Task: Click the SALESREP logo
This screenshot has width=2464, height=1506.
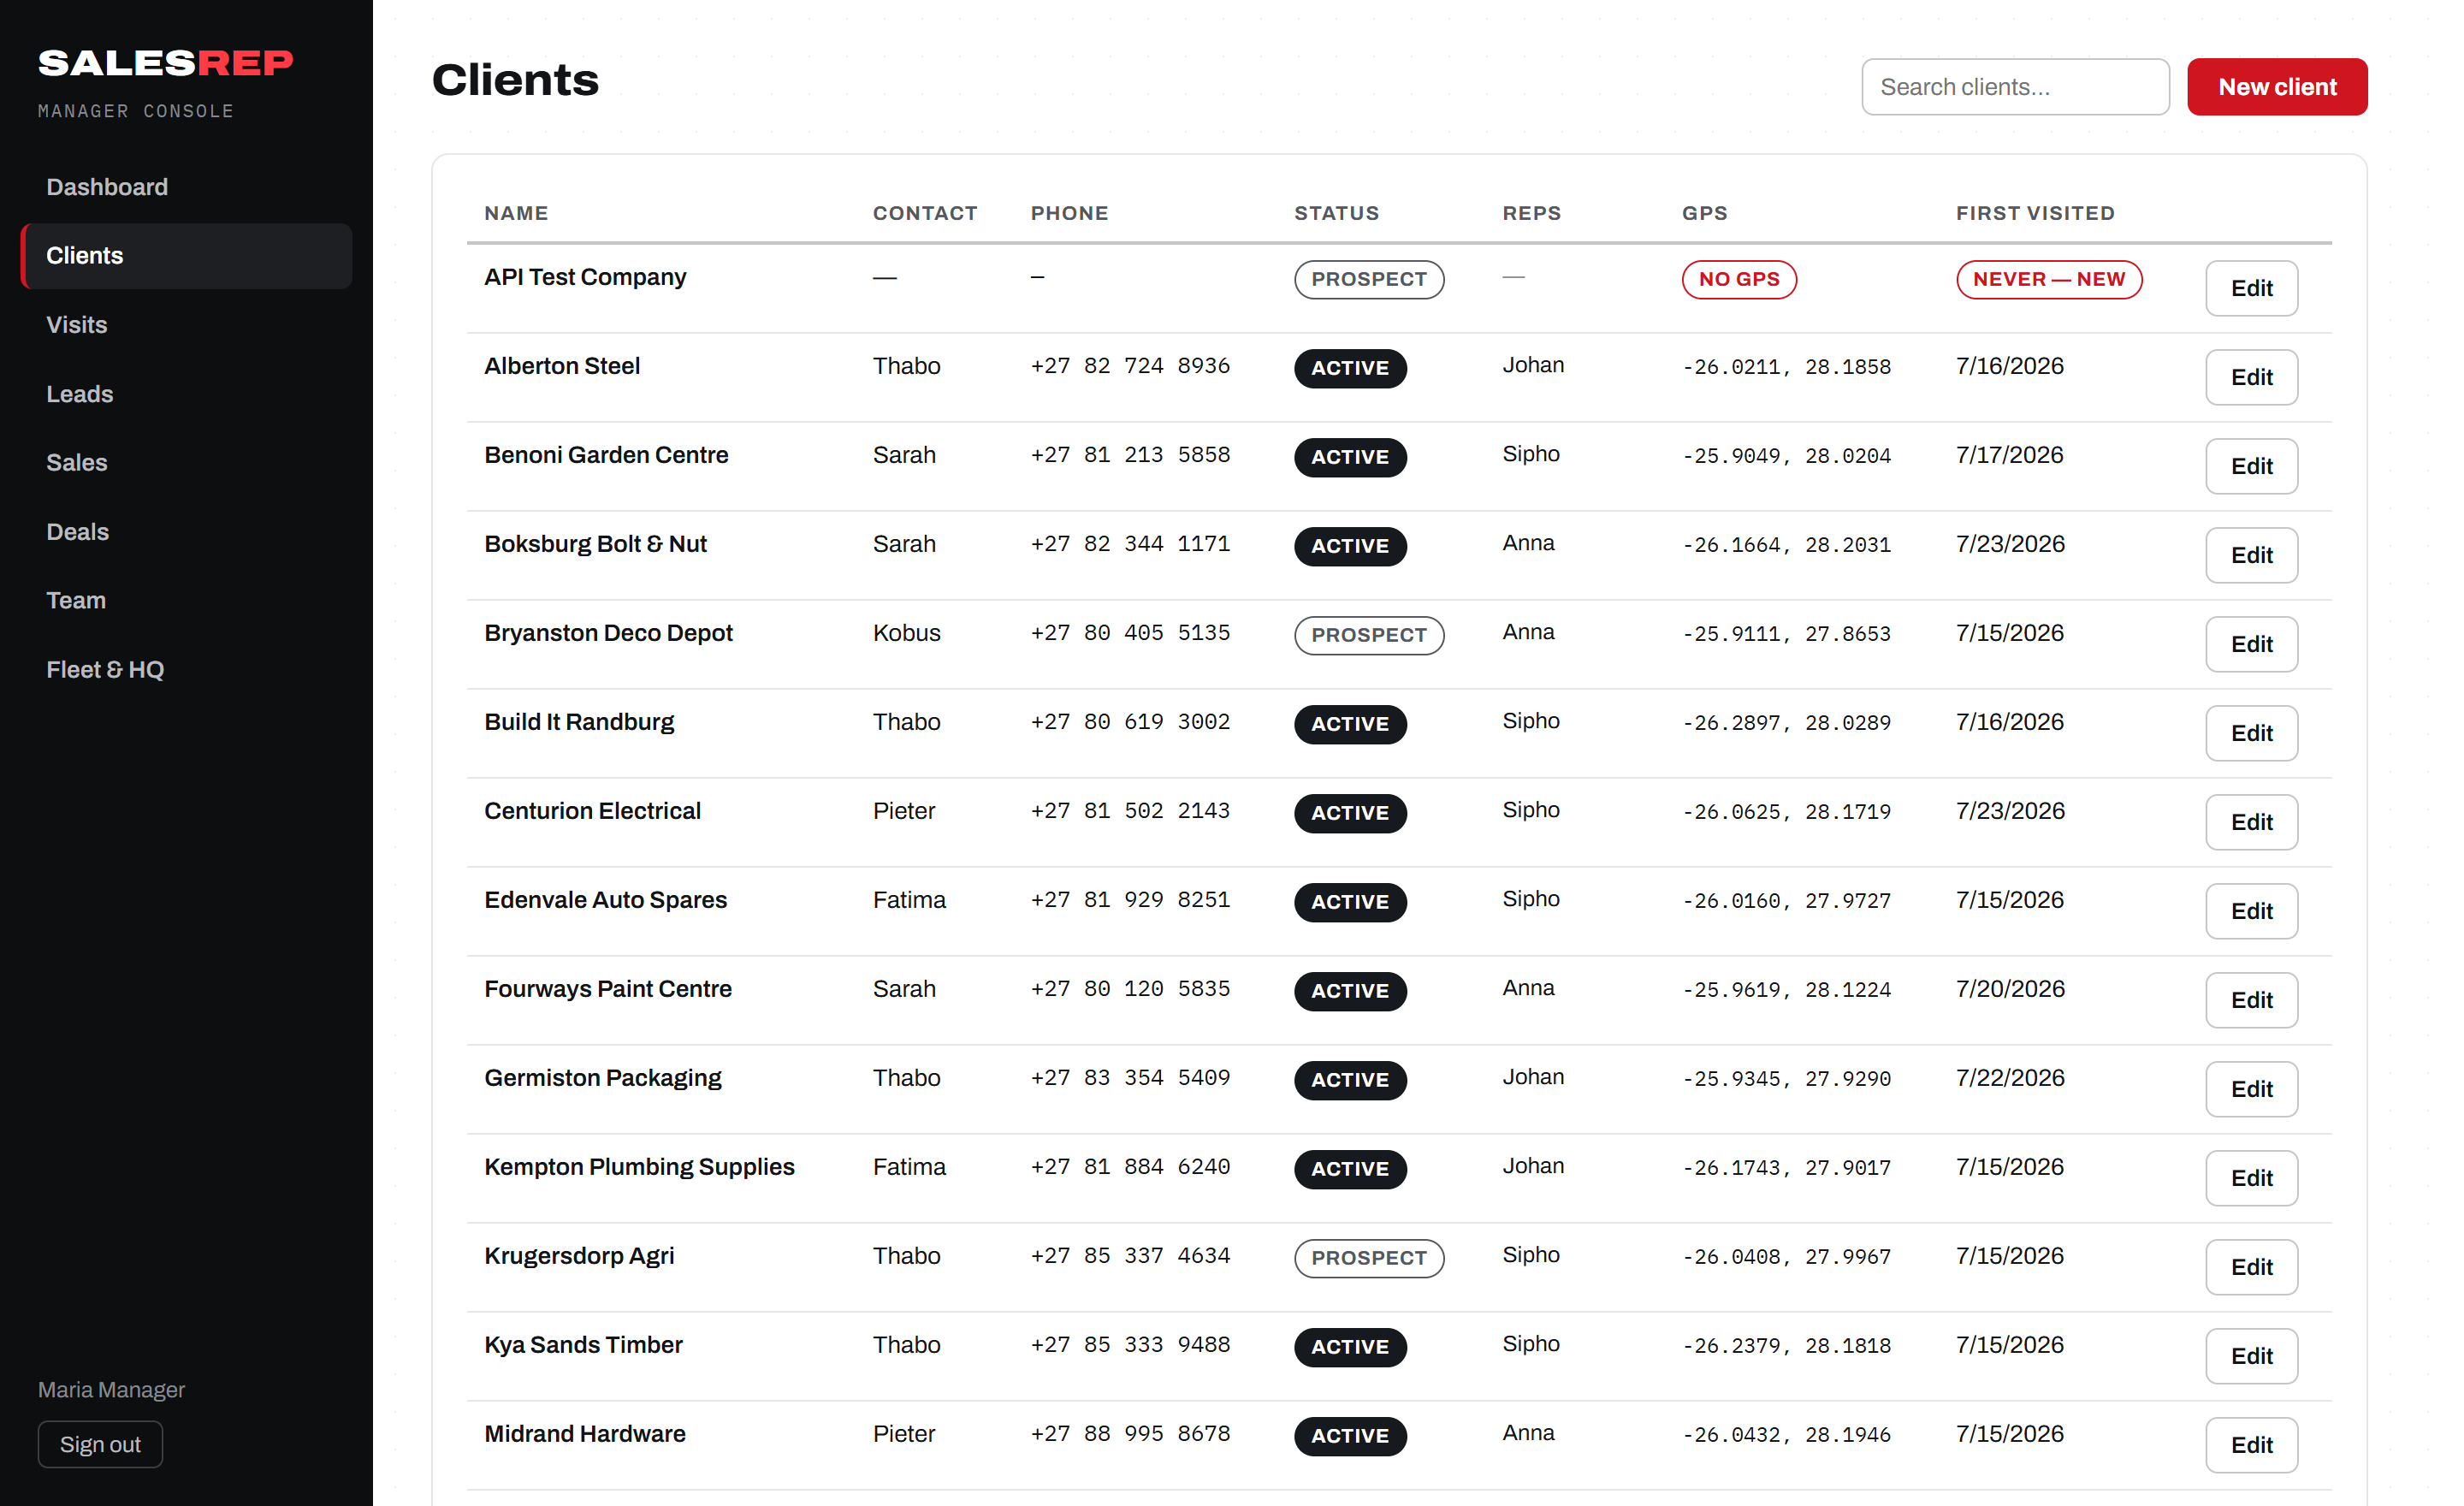Action: pos(166,63)
